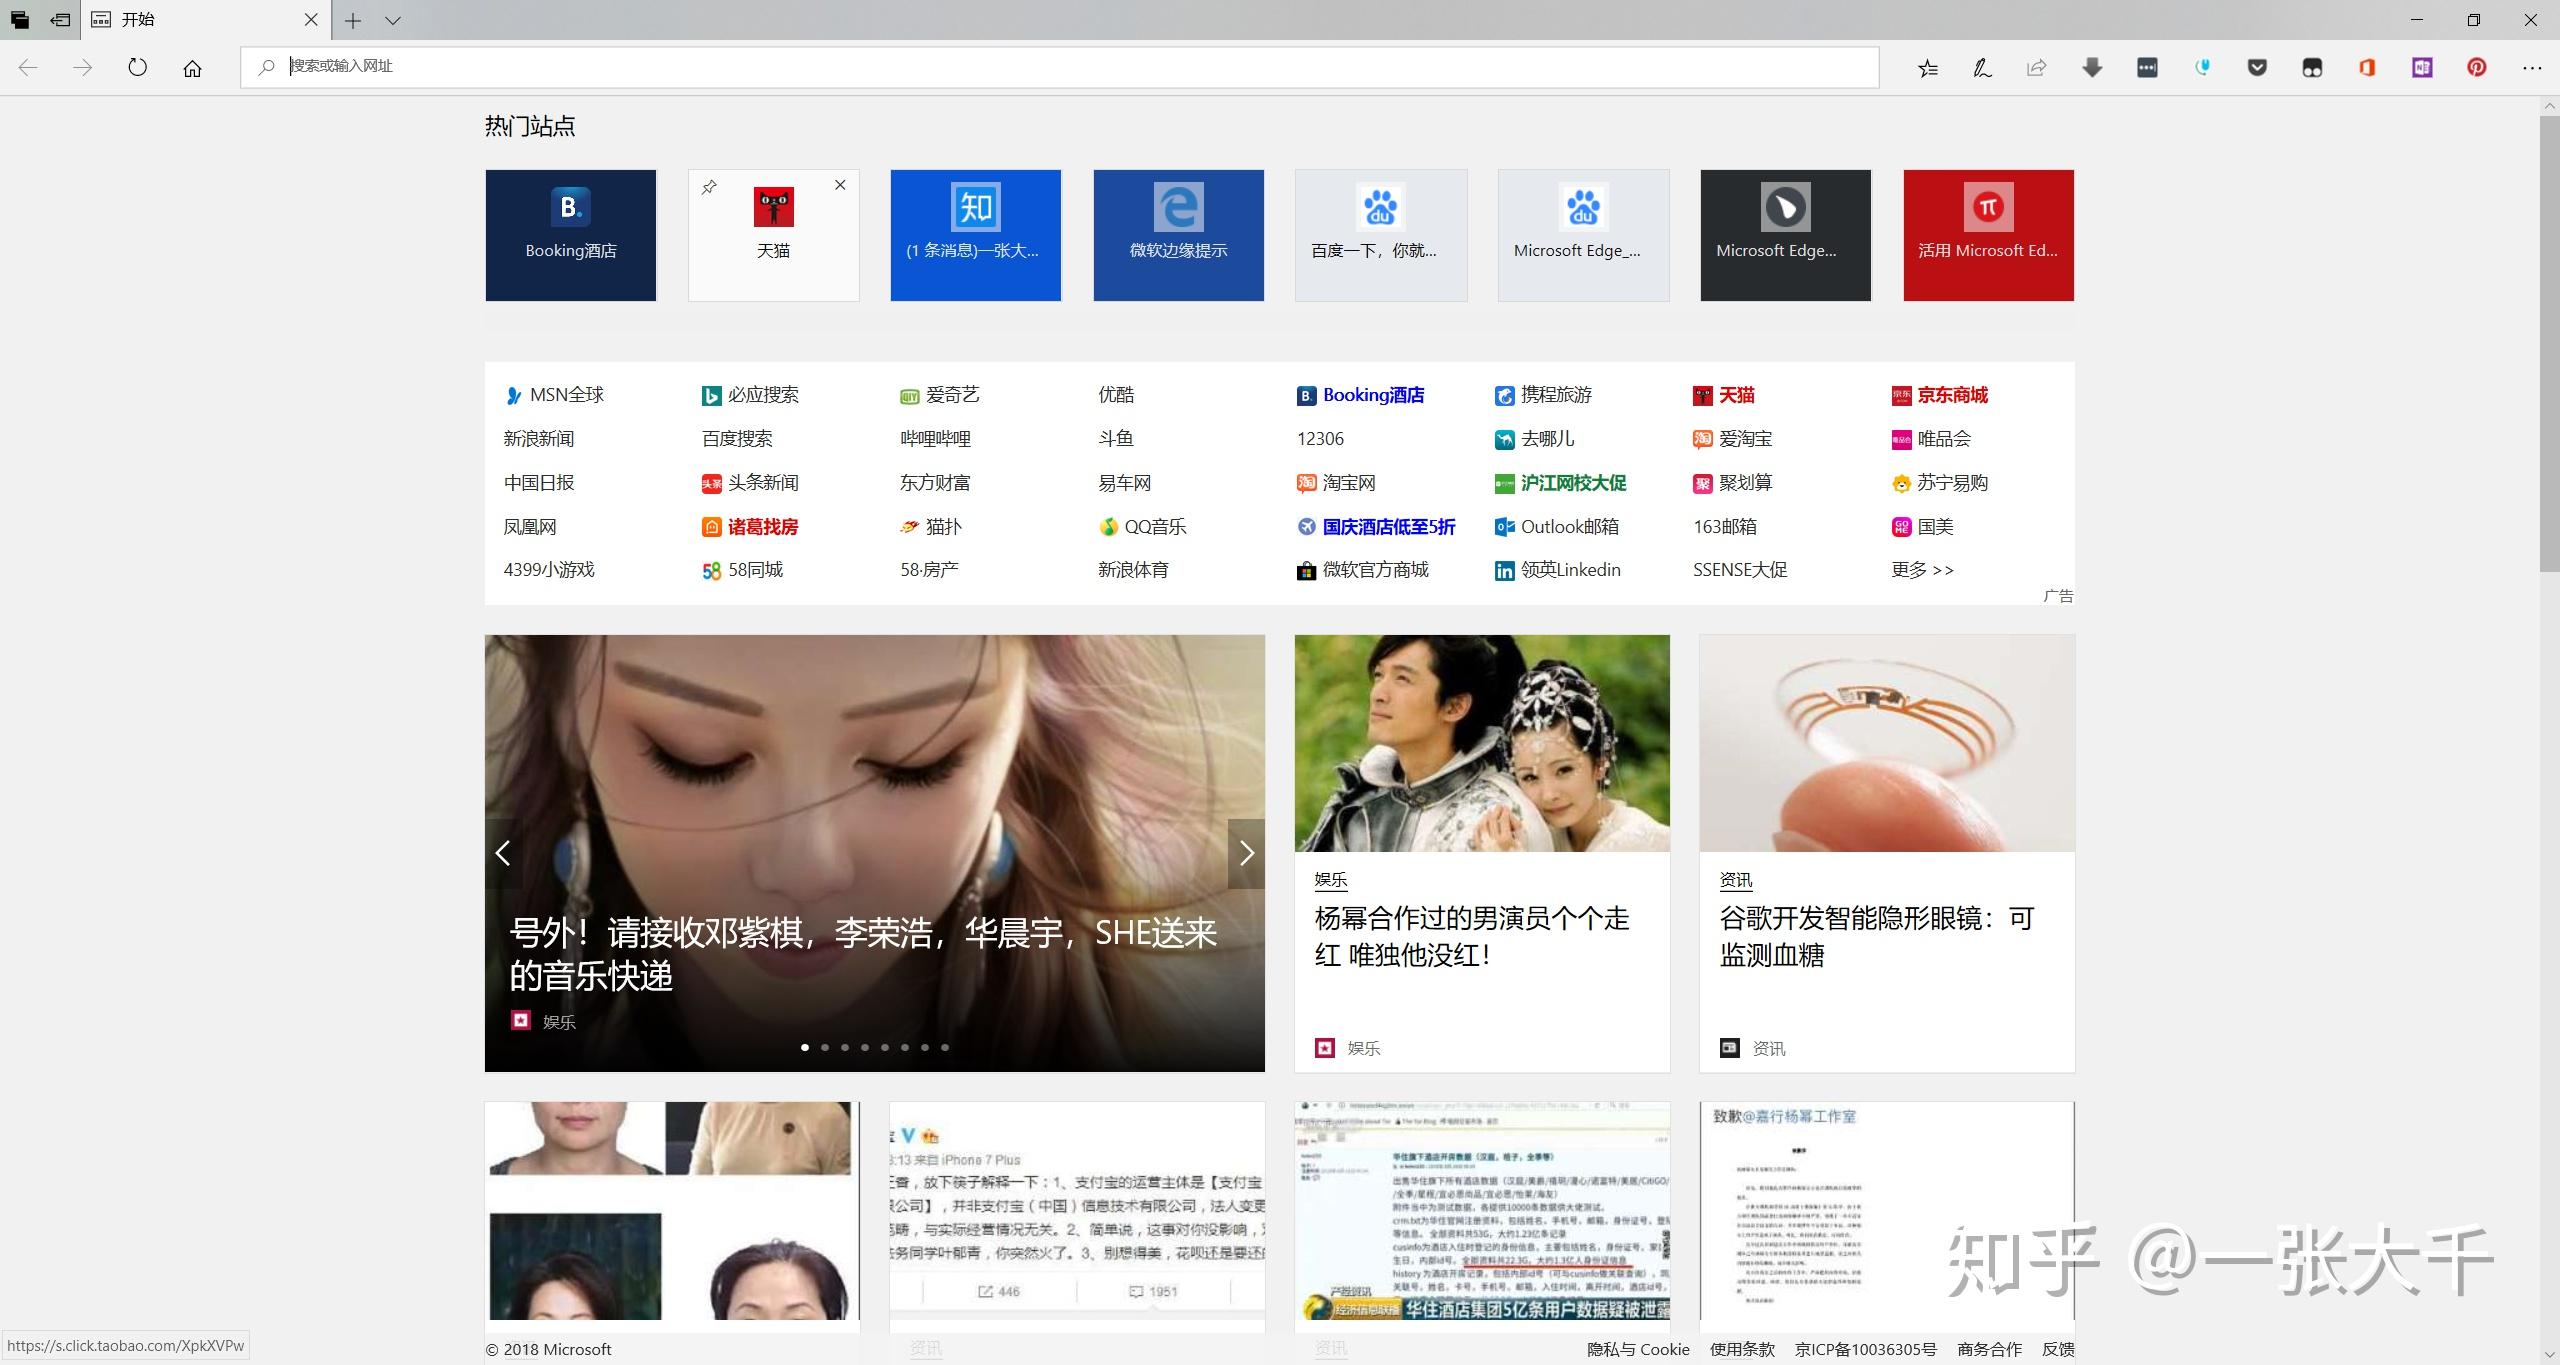Screen dimensions: 2560x1365
Task: Remove the 天猫 tile with its X
Action: point(840,185)
